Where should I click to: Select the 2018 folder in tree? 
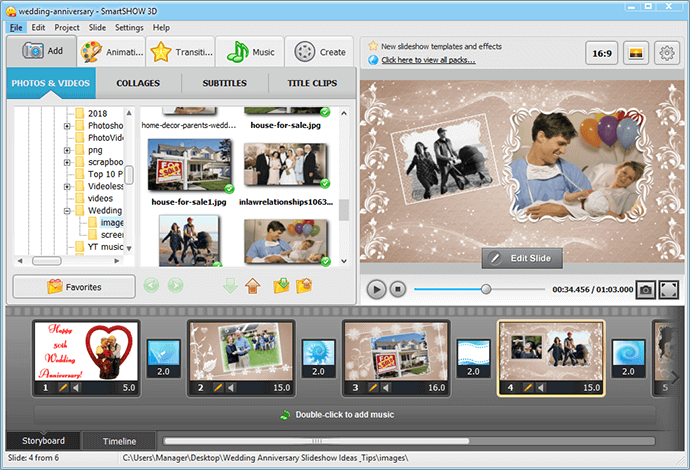[x=97, y=114]
